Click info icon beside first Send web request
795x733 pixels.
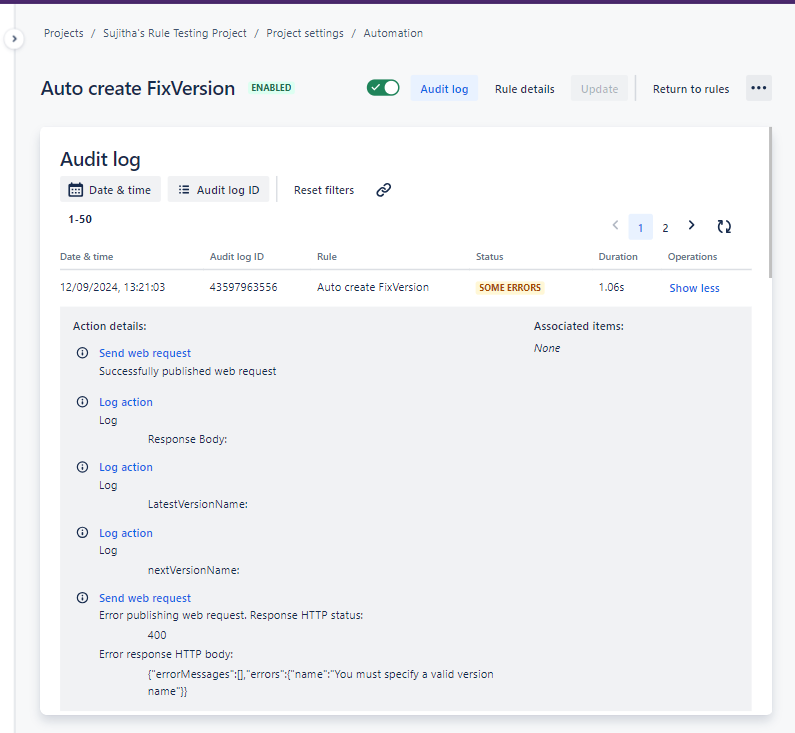(82, 353)
